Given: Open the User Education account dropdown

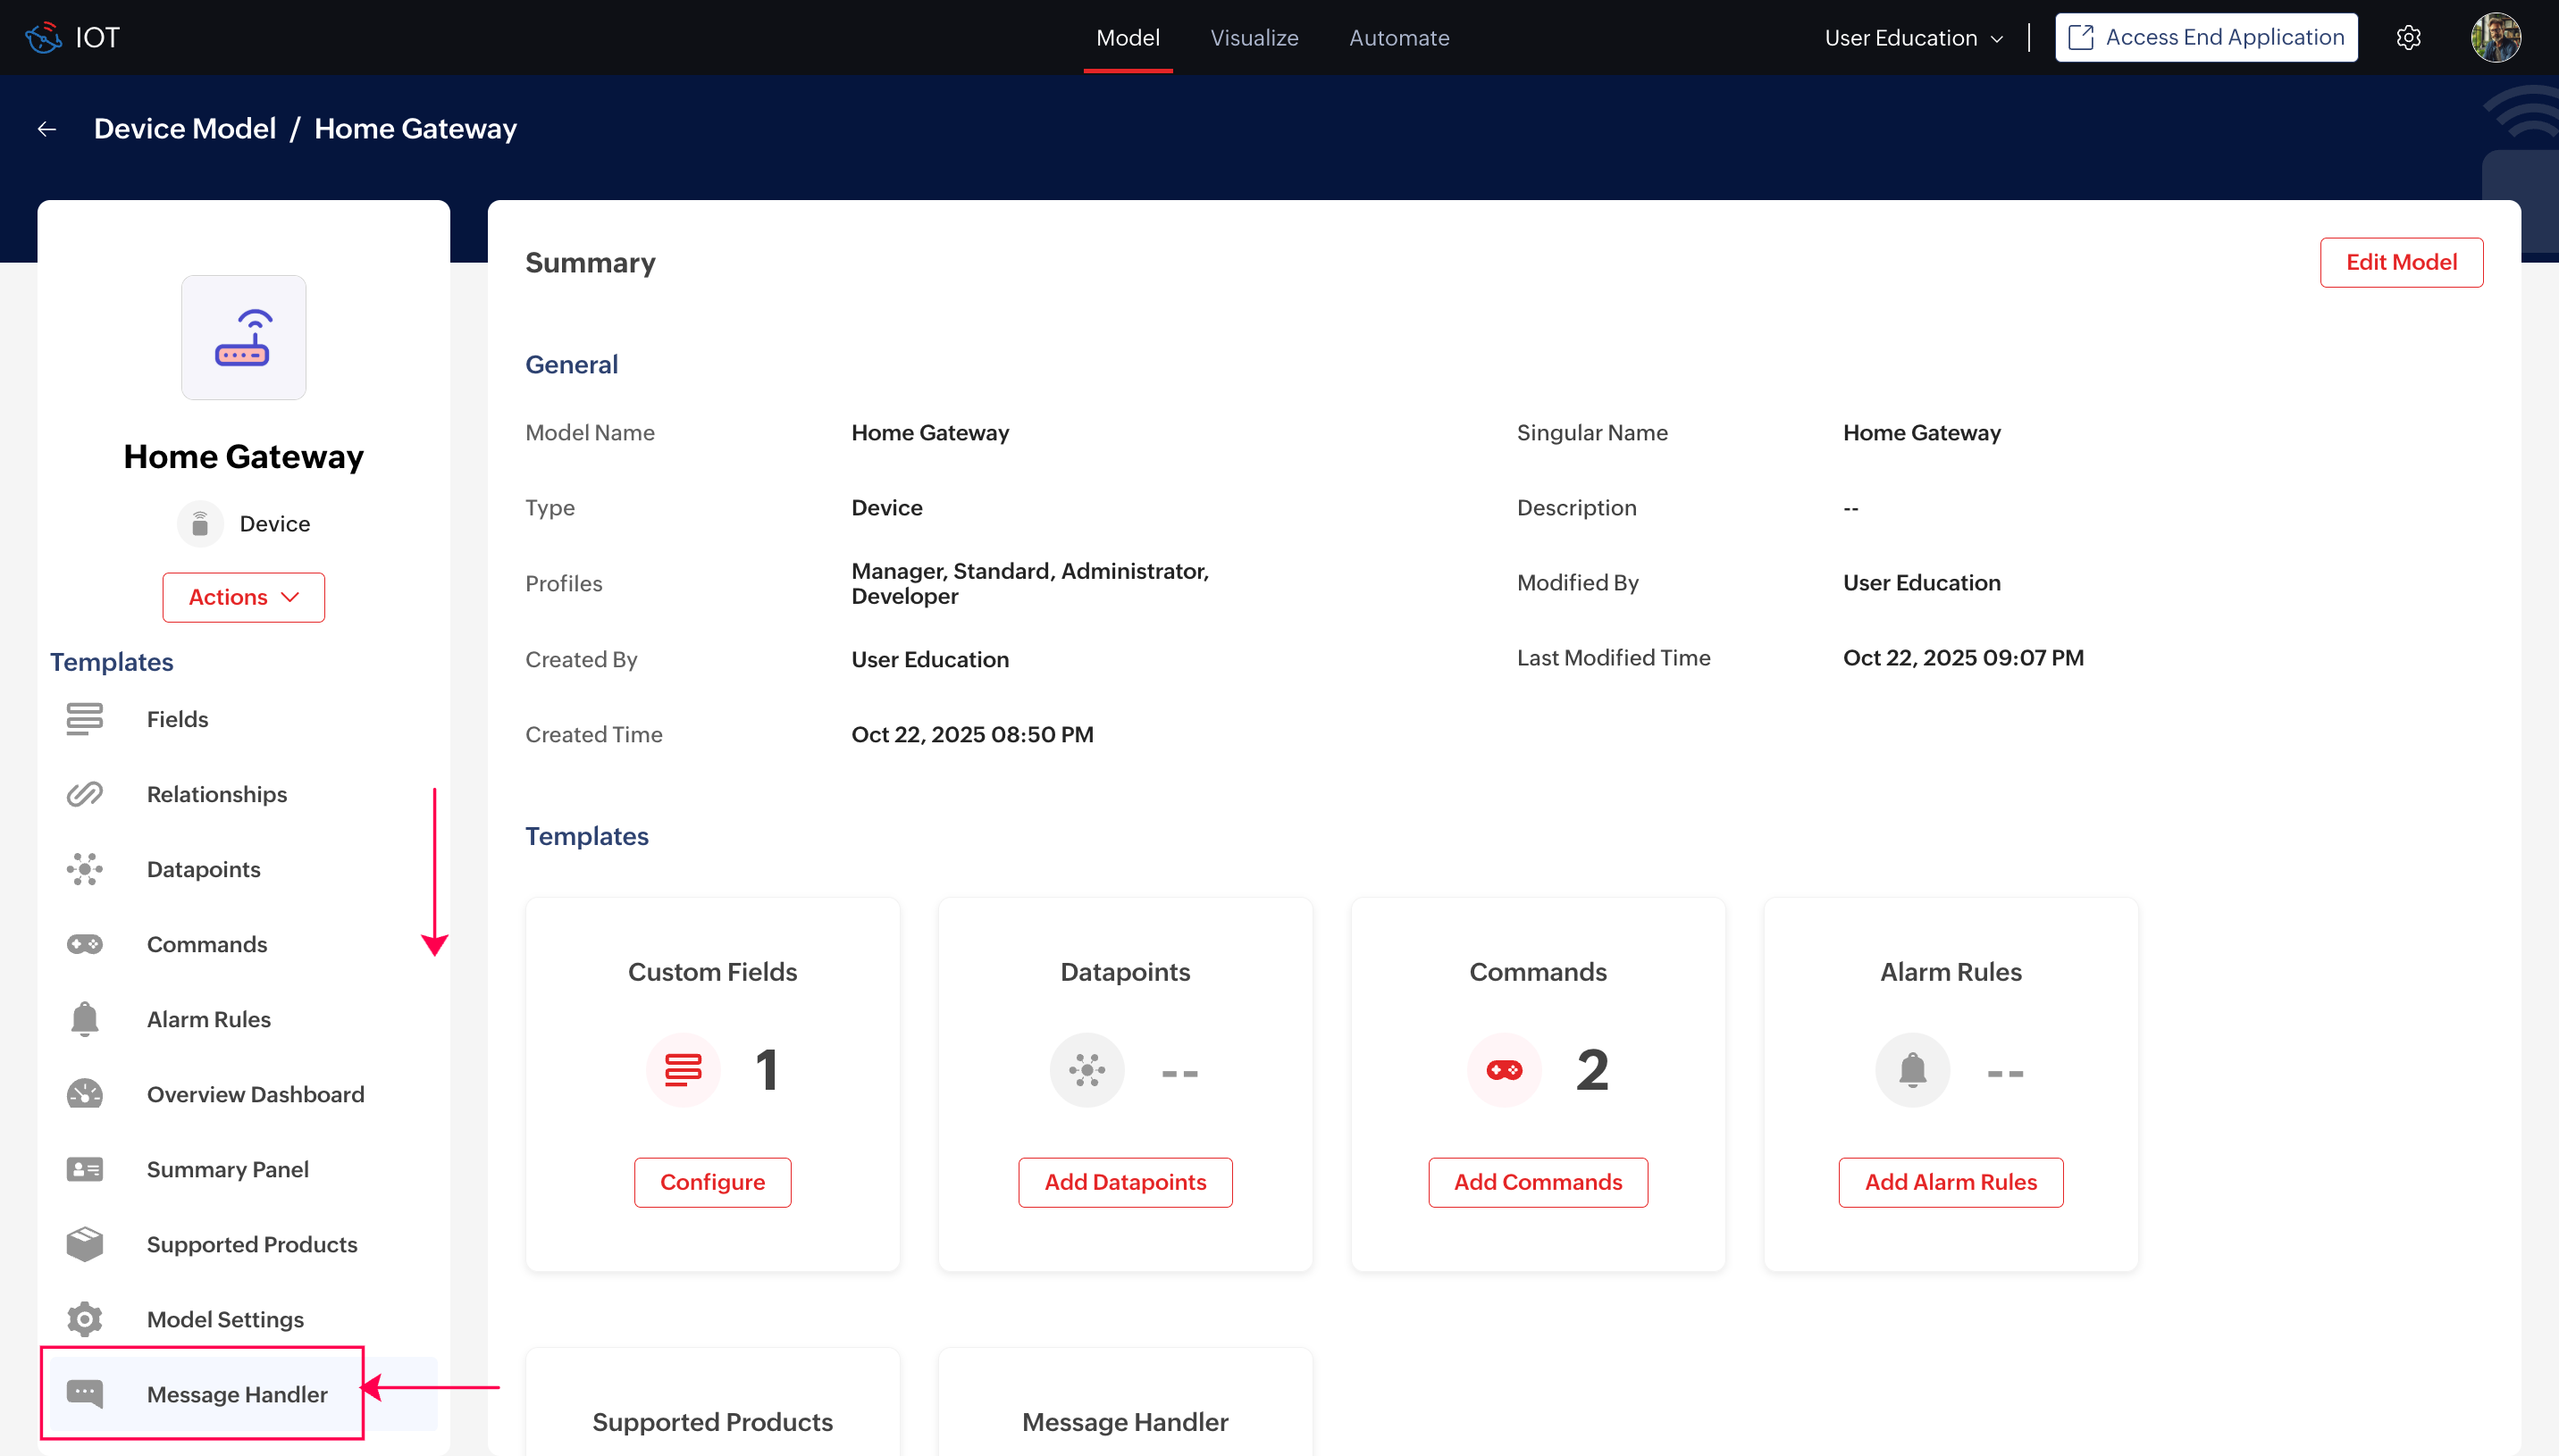Looking at the screenshot, I should coord(1913,38).
